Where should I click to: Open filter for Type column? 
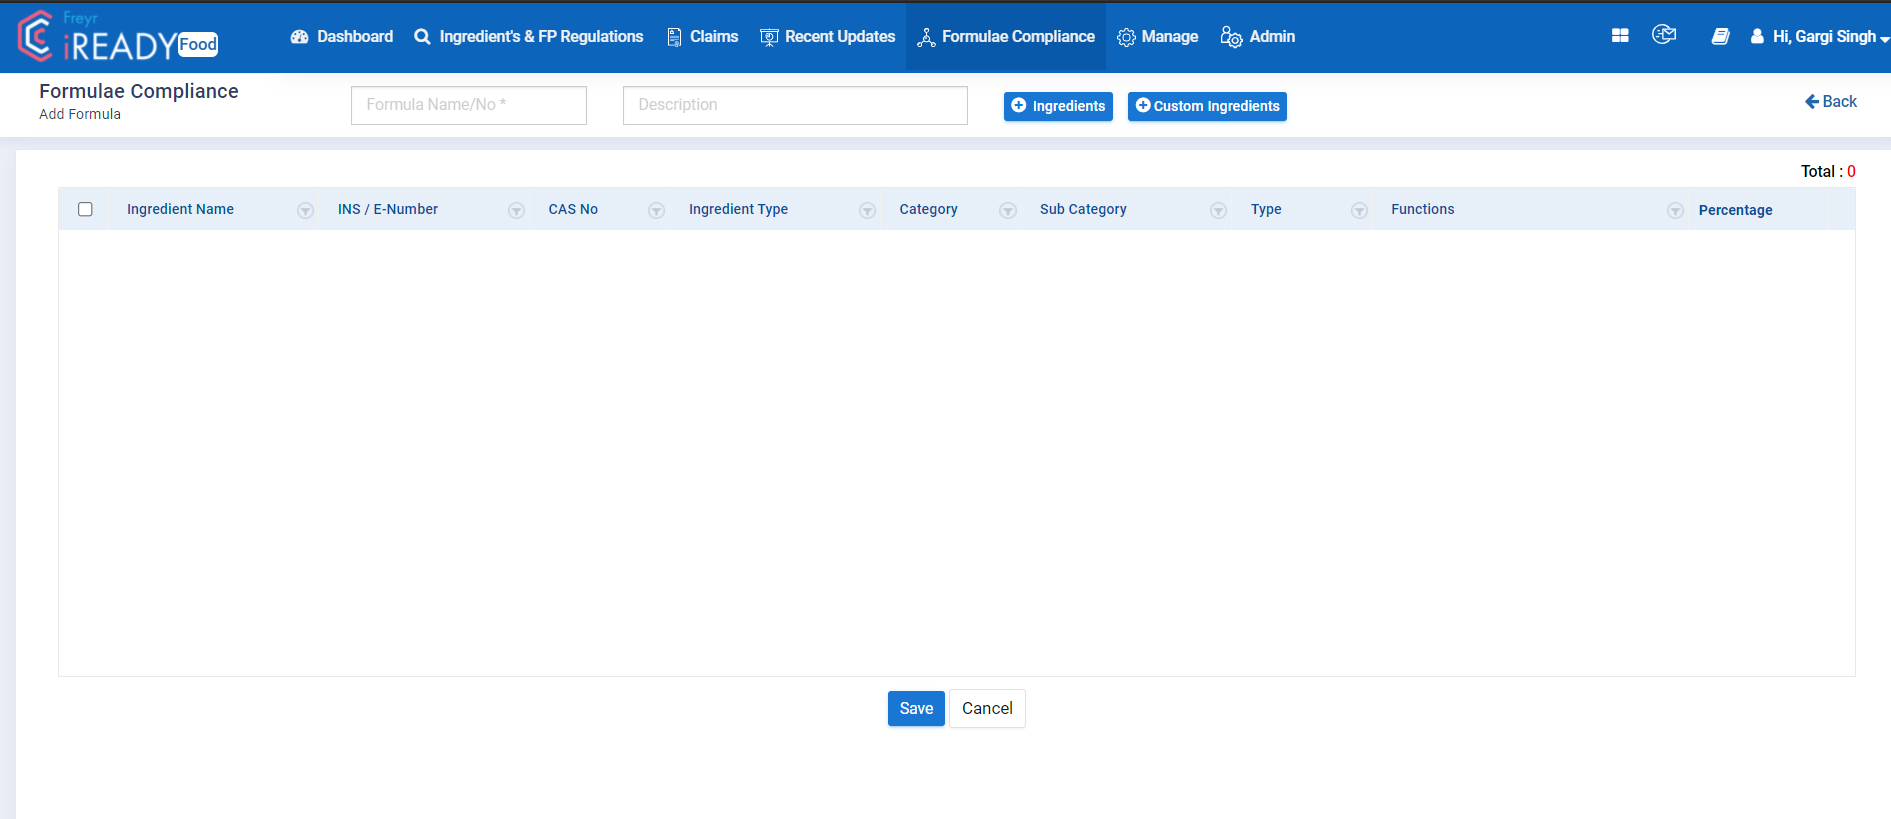[x=1359, y=210]
